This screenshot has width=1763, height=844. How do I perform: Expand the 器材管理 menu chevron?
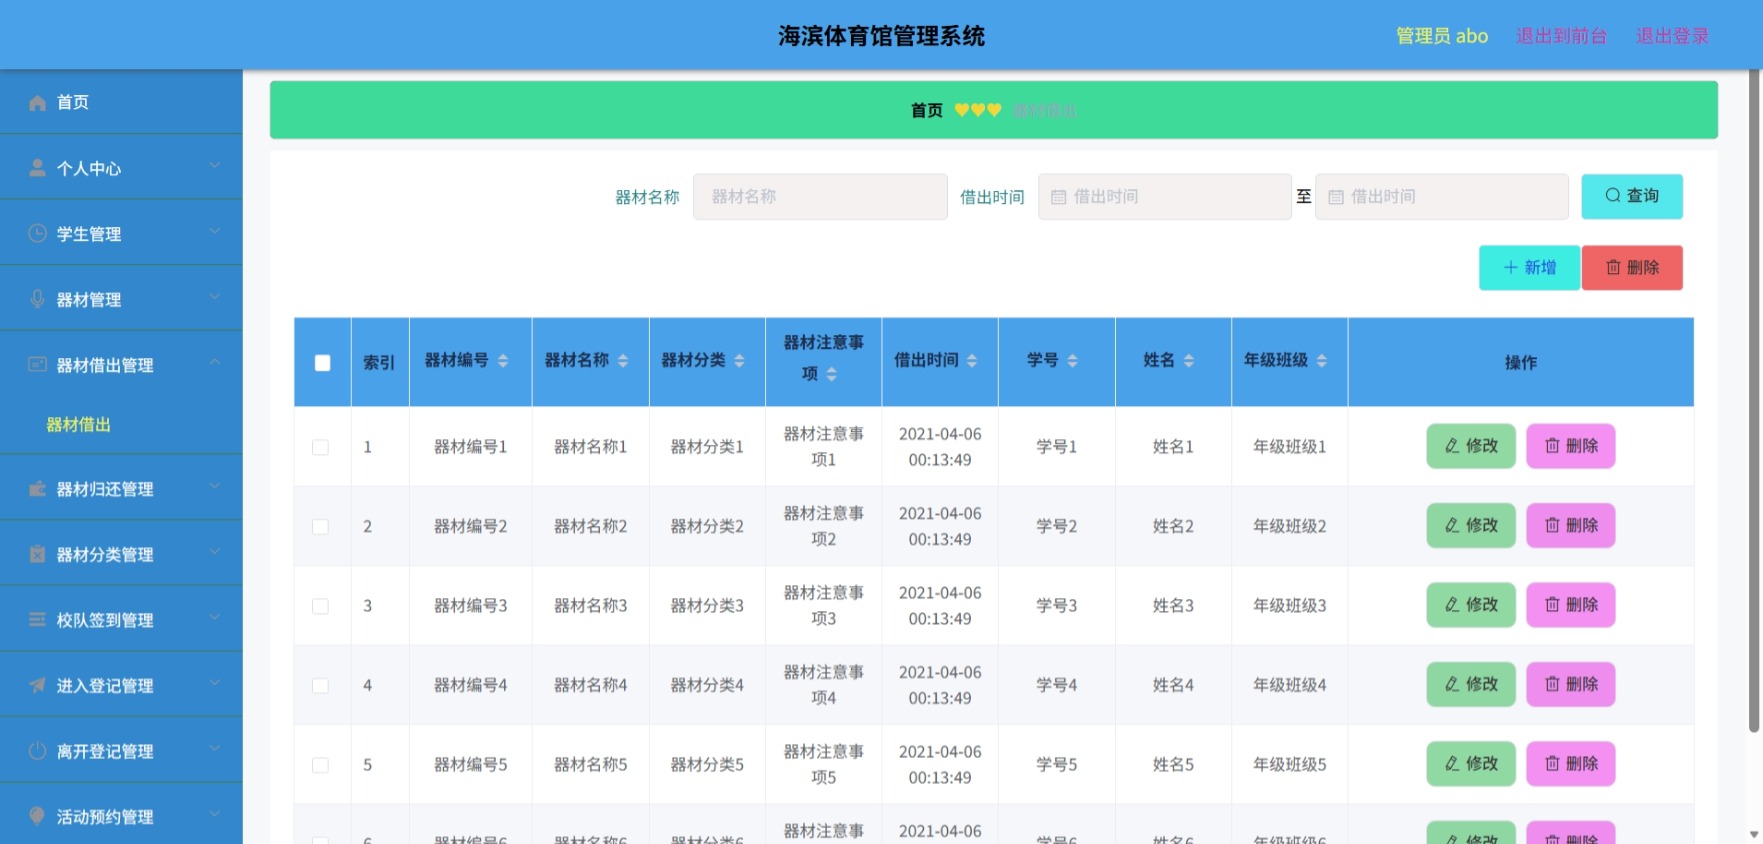(214, 297)
